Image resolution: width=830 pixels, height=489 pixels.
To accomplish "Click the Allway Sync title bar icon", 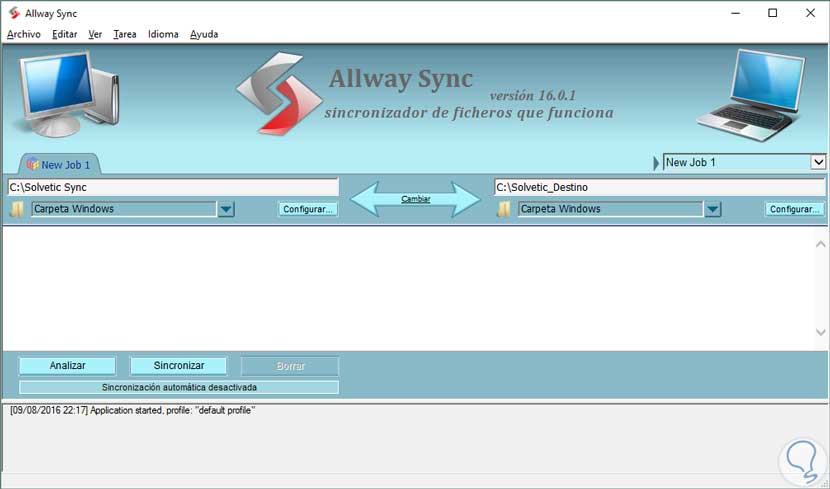I will [x=14, y=13].
